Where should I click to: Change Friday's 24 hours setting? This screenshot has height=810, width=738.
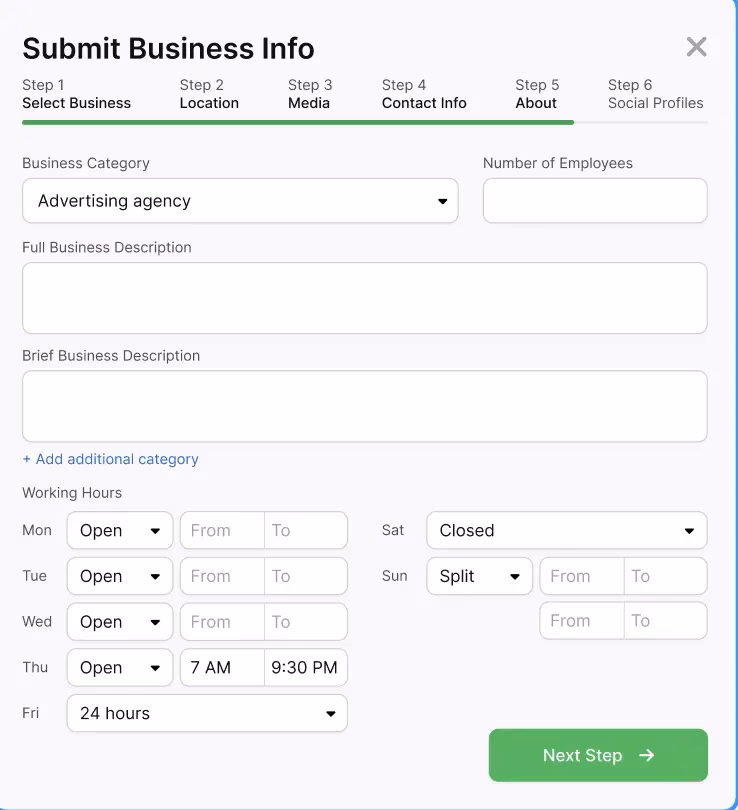tap(206, 713)
